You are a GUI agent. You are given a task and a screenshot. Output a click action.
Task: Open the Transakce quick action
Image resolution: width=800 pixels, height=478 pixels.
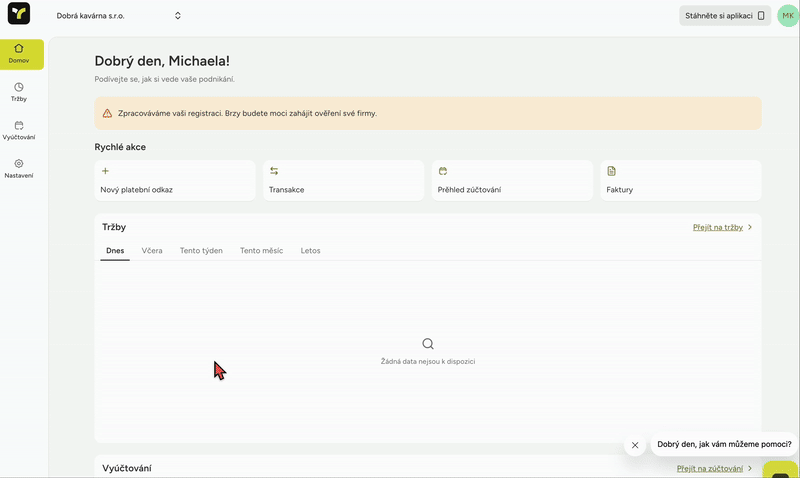click(x=343, y=180)
